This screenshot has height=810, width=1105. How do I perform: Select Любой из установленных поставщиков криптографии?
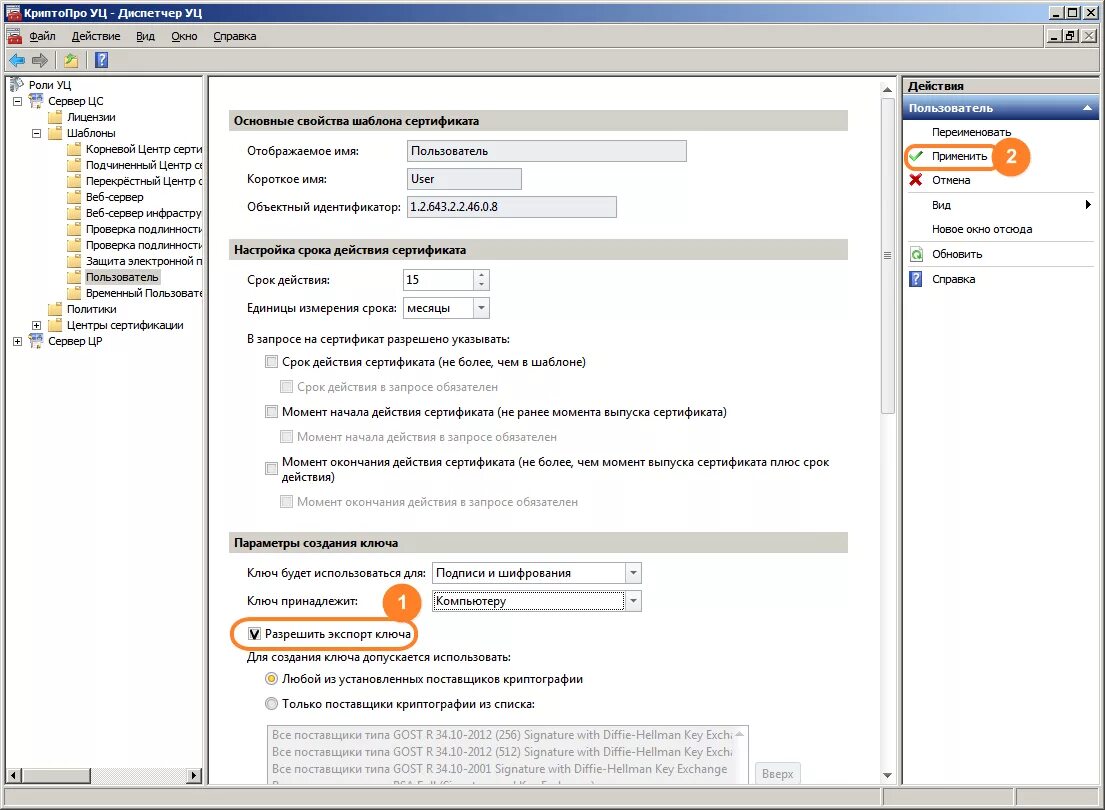pyautogui.click(x=271, y=679)
